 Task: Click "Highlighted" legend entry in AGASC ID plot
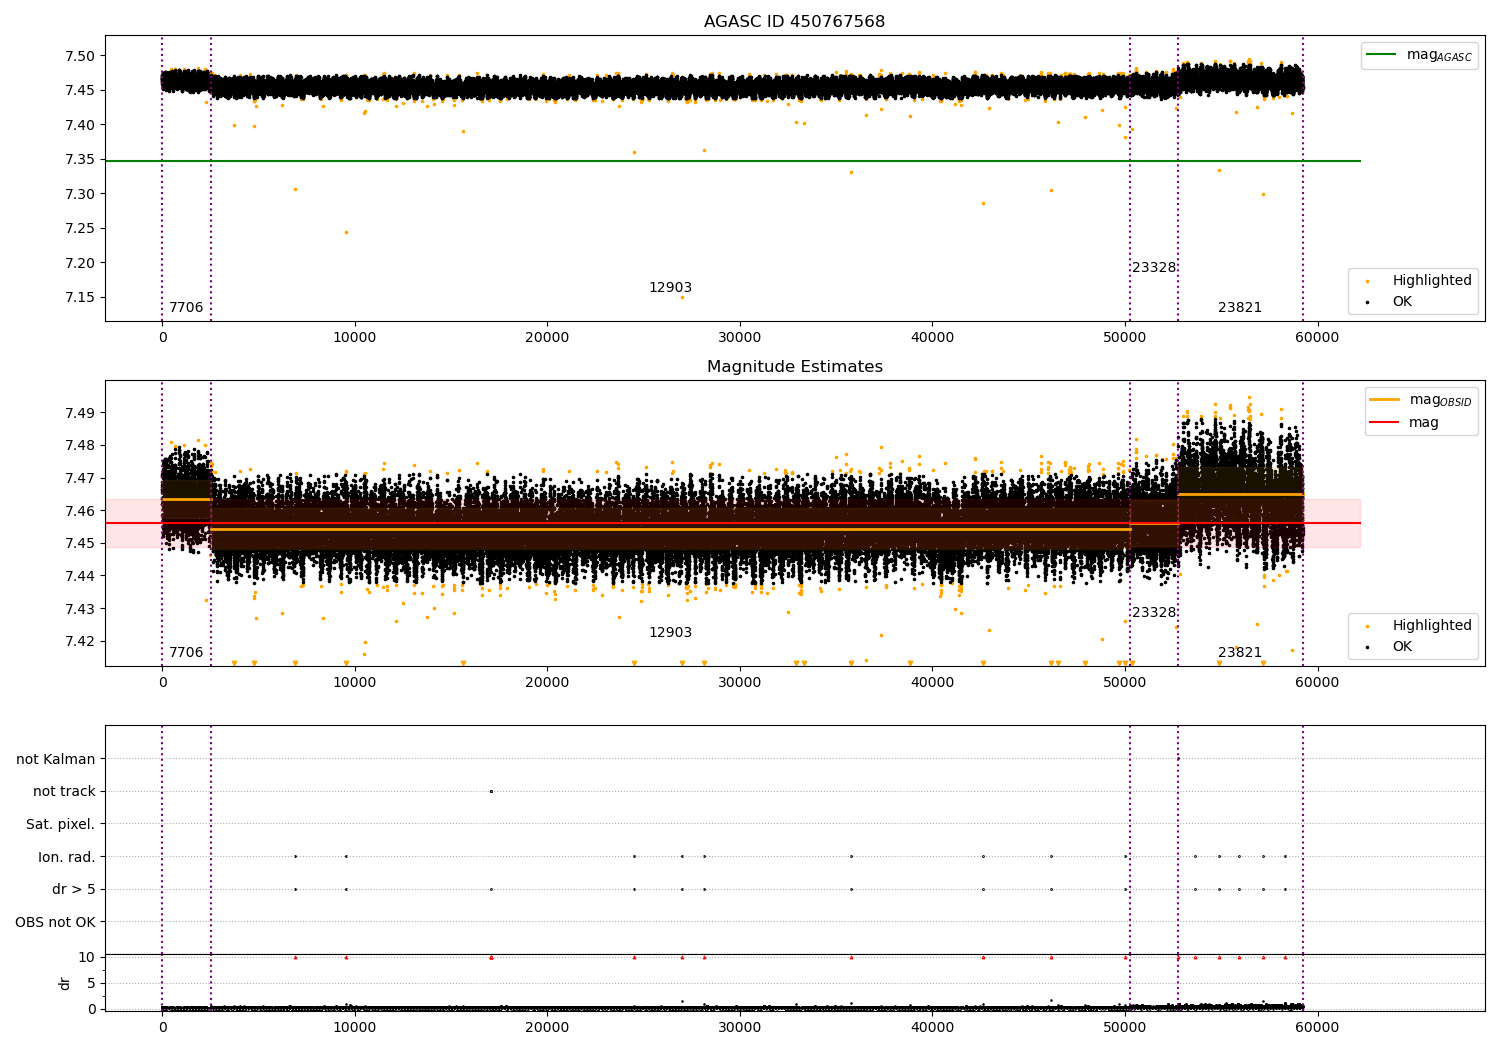(1432, 281)
